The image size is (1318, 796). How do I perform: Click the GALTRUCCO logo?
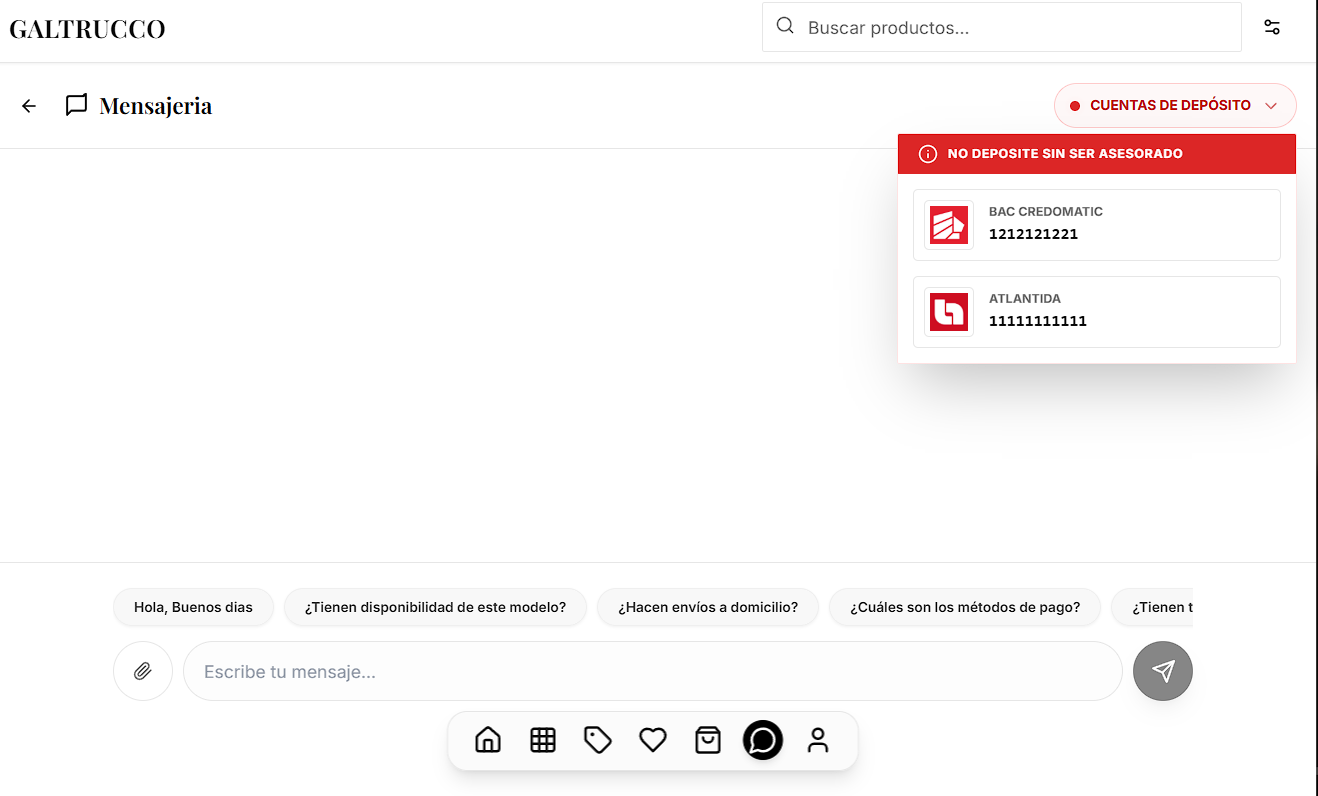[87, 29]
